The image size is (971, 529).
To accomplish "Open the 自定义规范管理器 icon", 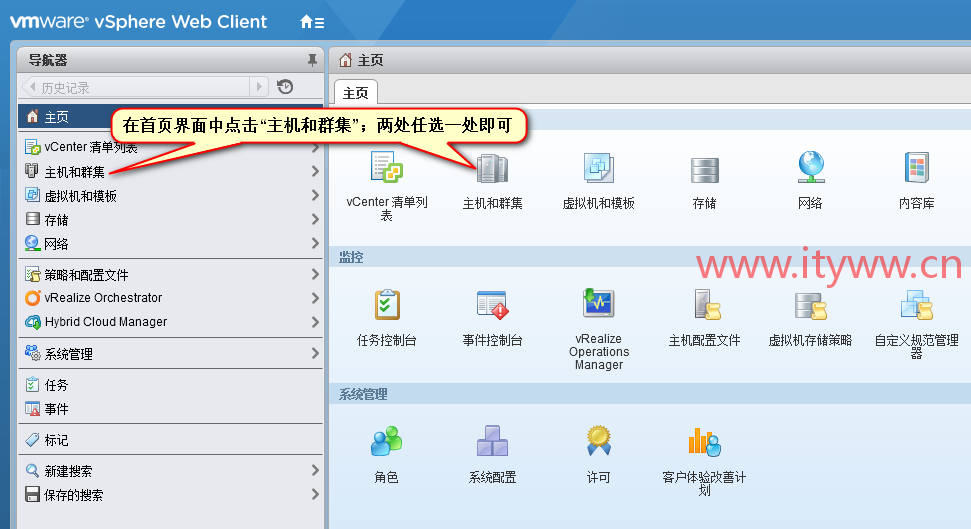I will point(917,305).
